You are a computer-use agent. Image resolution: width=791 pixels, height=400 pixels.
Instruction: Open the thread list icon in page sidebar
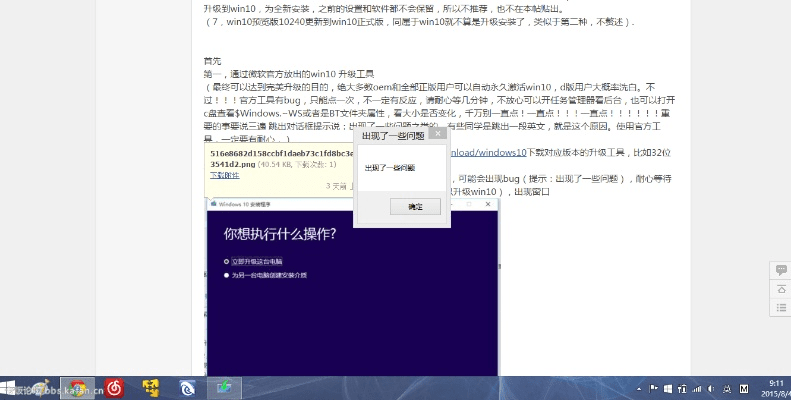click(781, 308)
